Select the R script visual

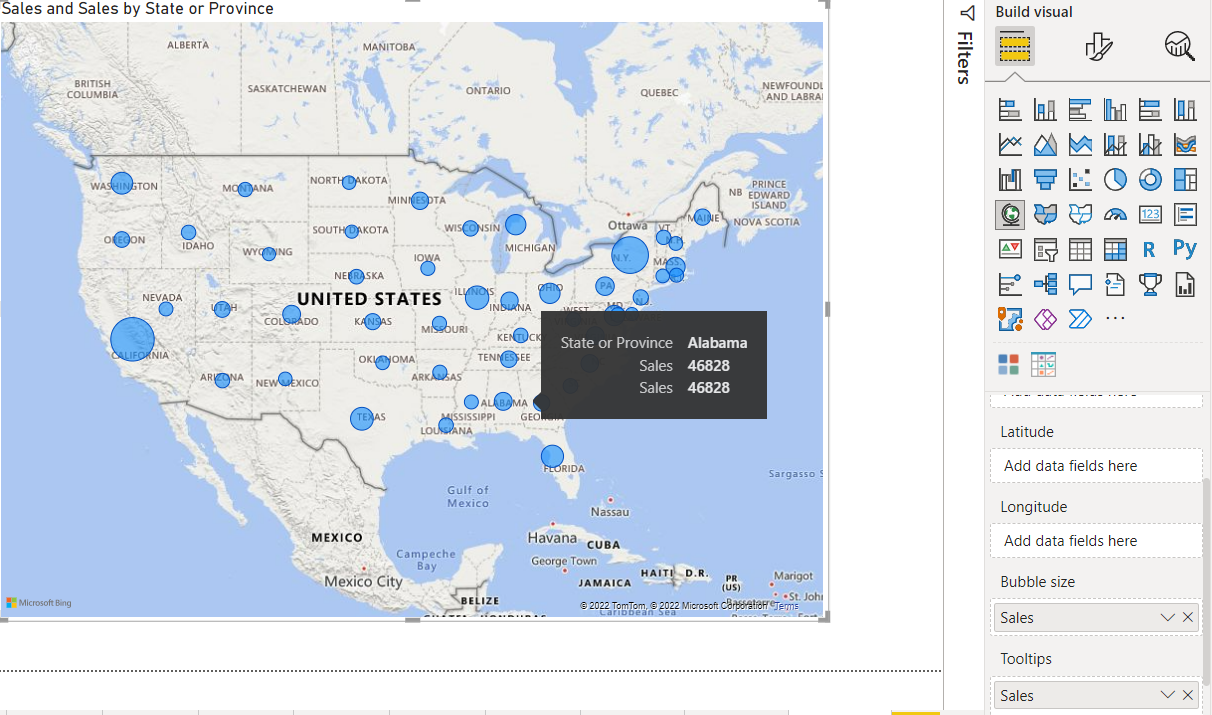coord(1150,249)
